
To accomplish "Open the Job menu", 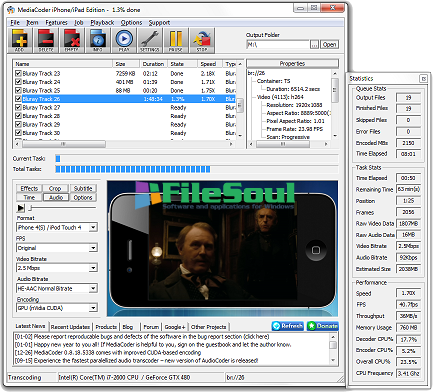I will pyautogui.click(x=79, y=23).
